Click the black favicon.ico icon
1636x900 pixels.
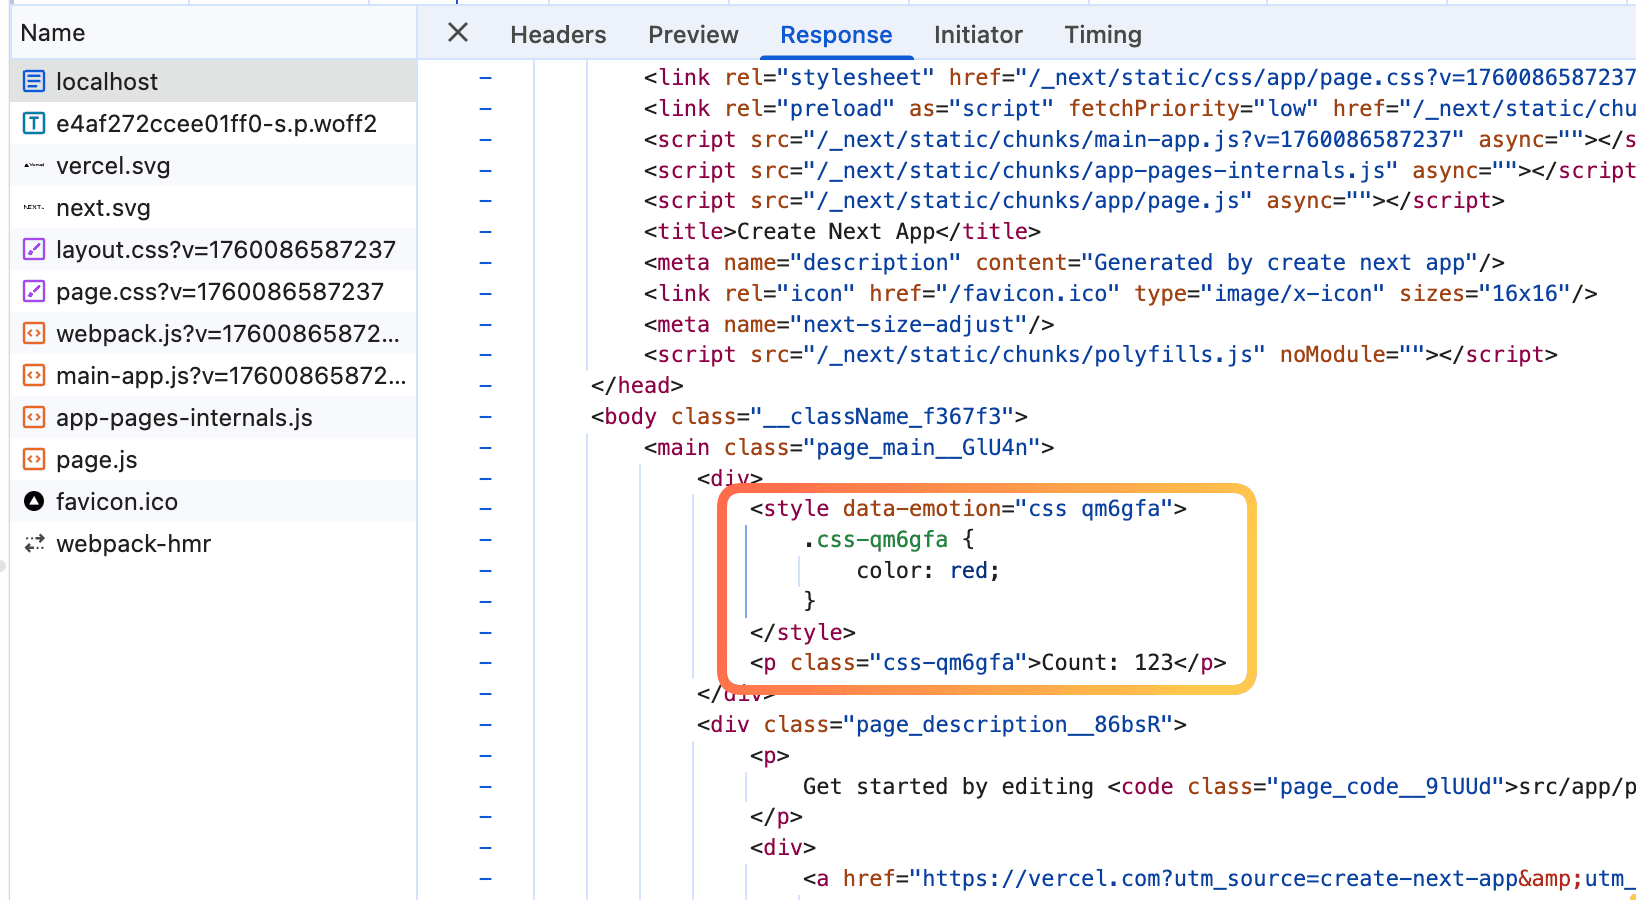[34, 501]
